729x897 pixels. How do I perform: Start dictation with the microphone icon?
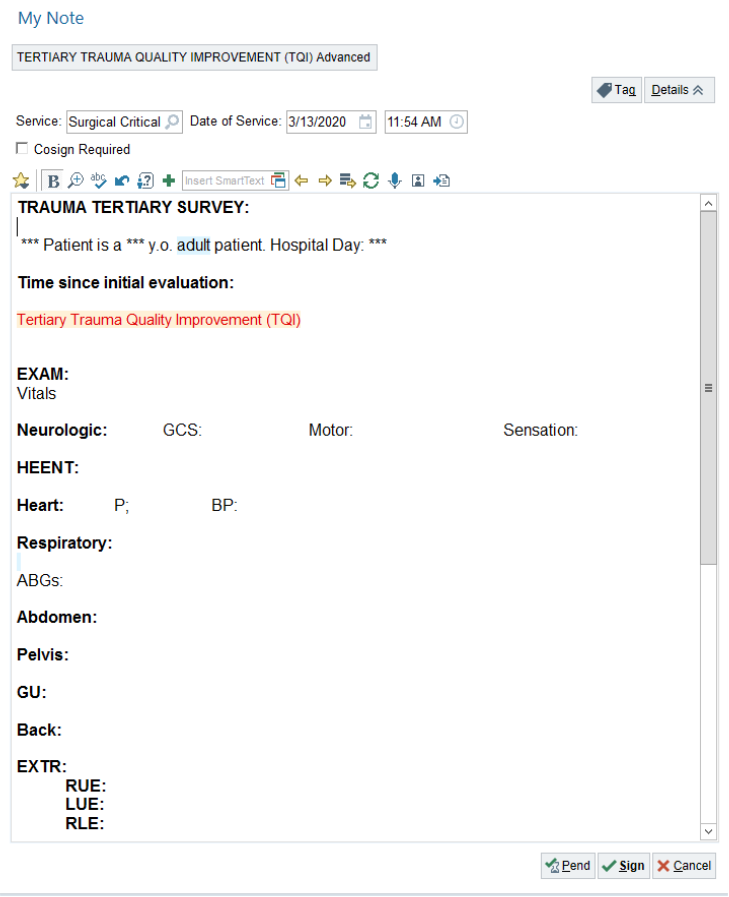[x=395, y=181]
